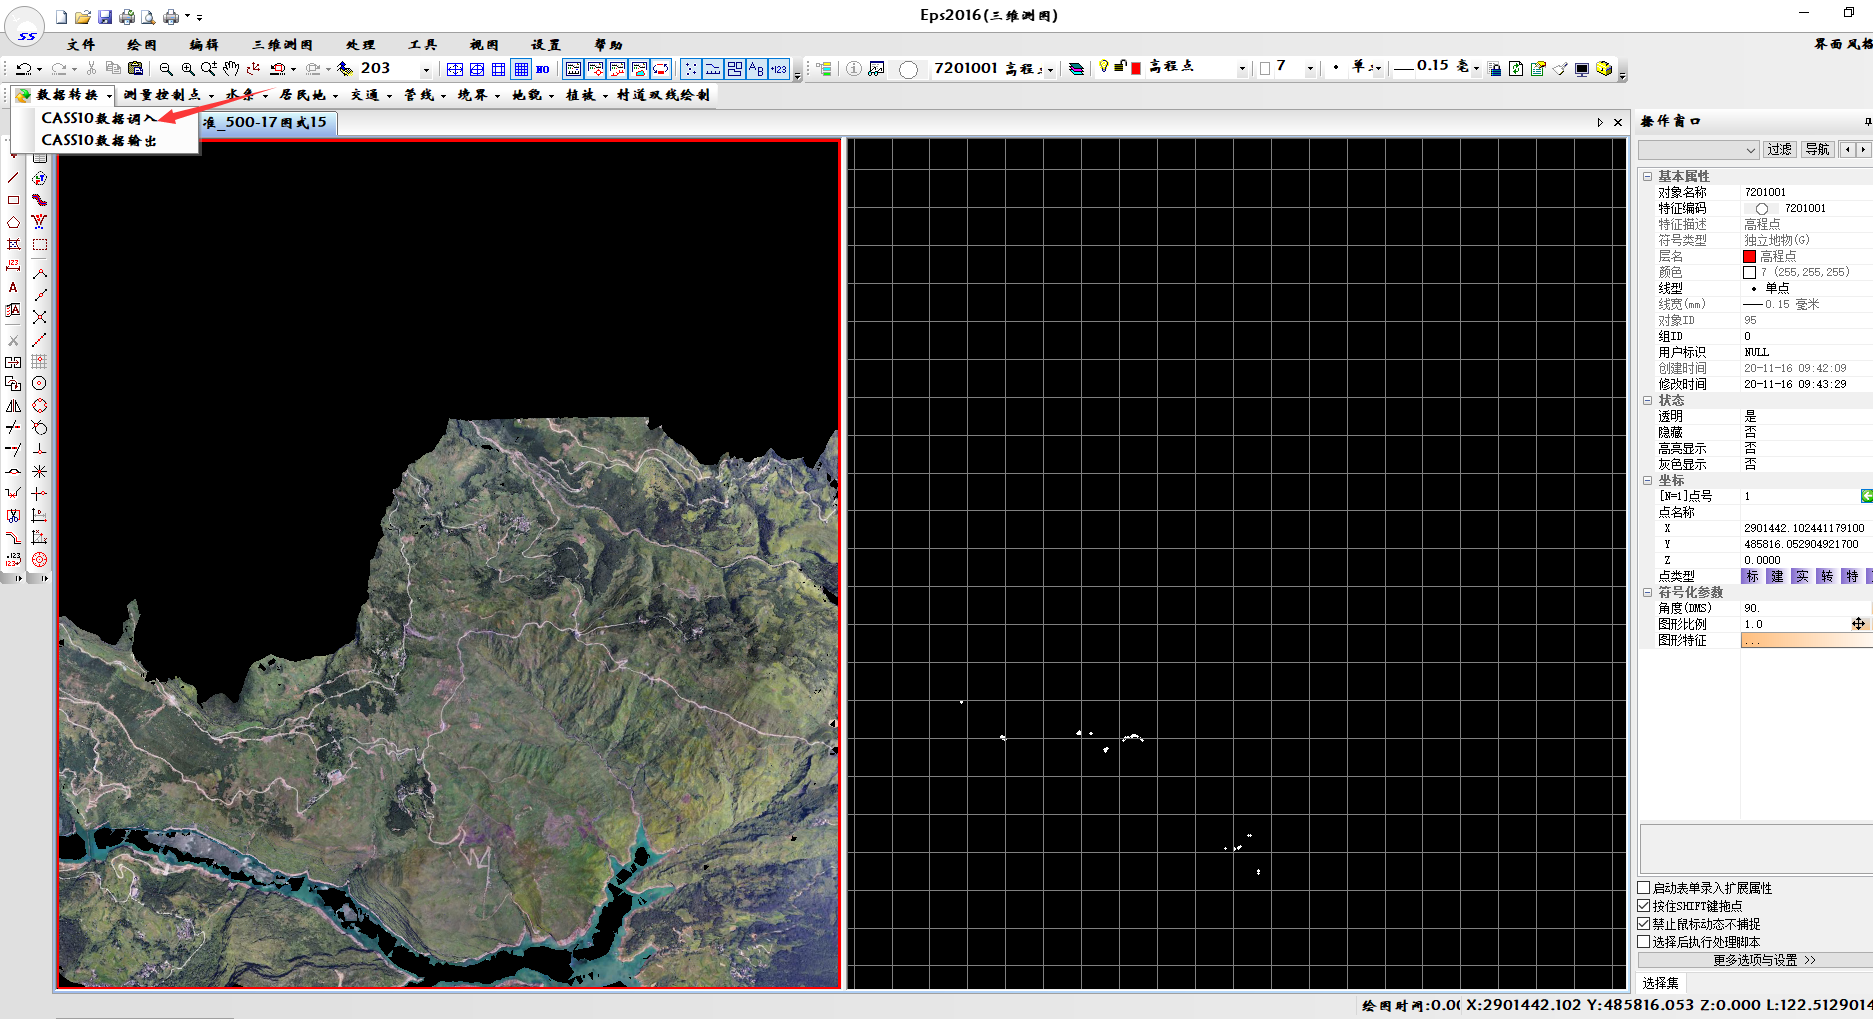Click the layers stack icon in toolbar

(x=1076, y=68)
